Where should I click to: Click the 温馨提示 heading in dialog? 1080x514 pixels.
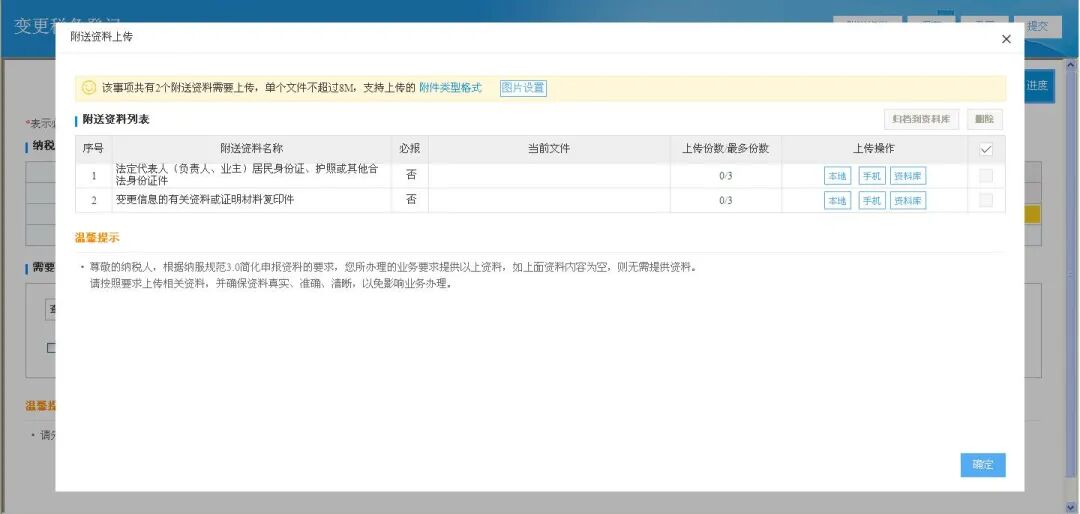click(97, 238)
